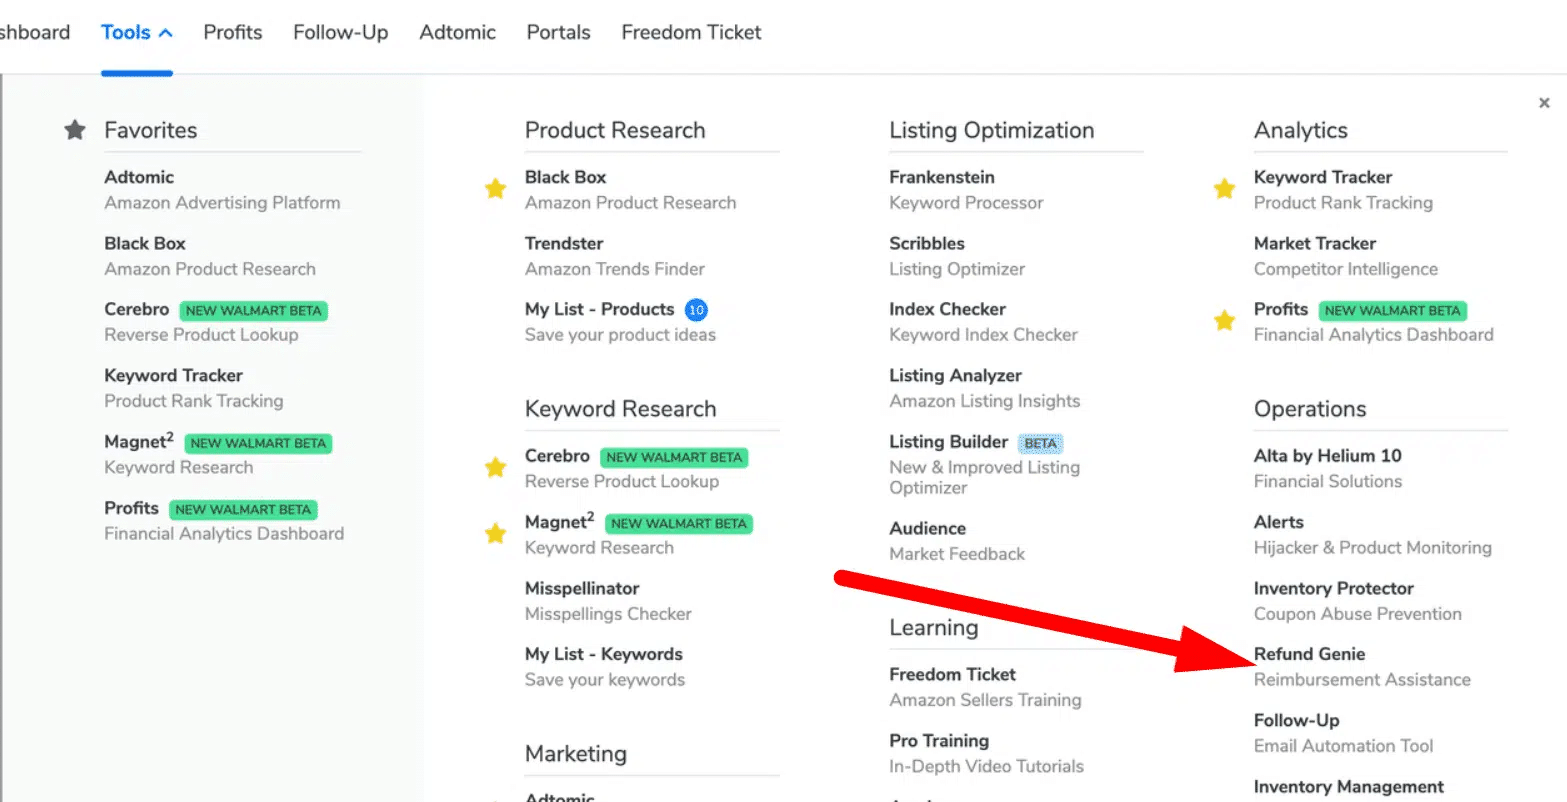This screenshot has width=1567, height=802.
Task: Collapse the Tools dropdown menu
Action: pyautogui.click(x=137, y=32)
